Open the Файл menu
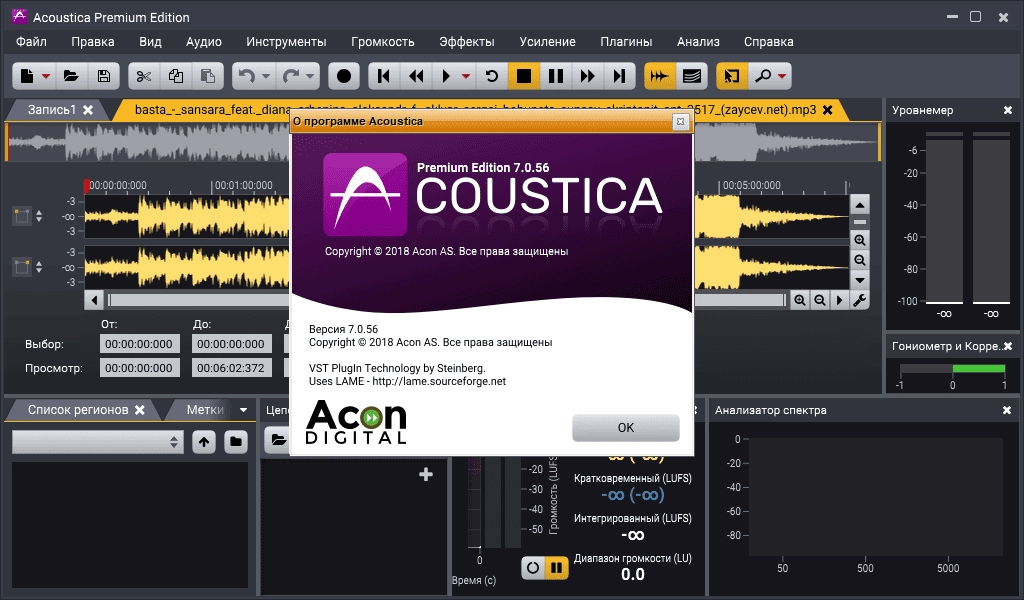This screenshot has width=1024, height=600. coord(31,42)
